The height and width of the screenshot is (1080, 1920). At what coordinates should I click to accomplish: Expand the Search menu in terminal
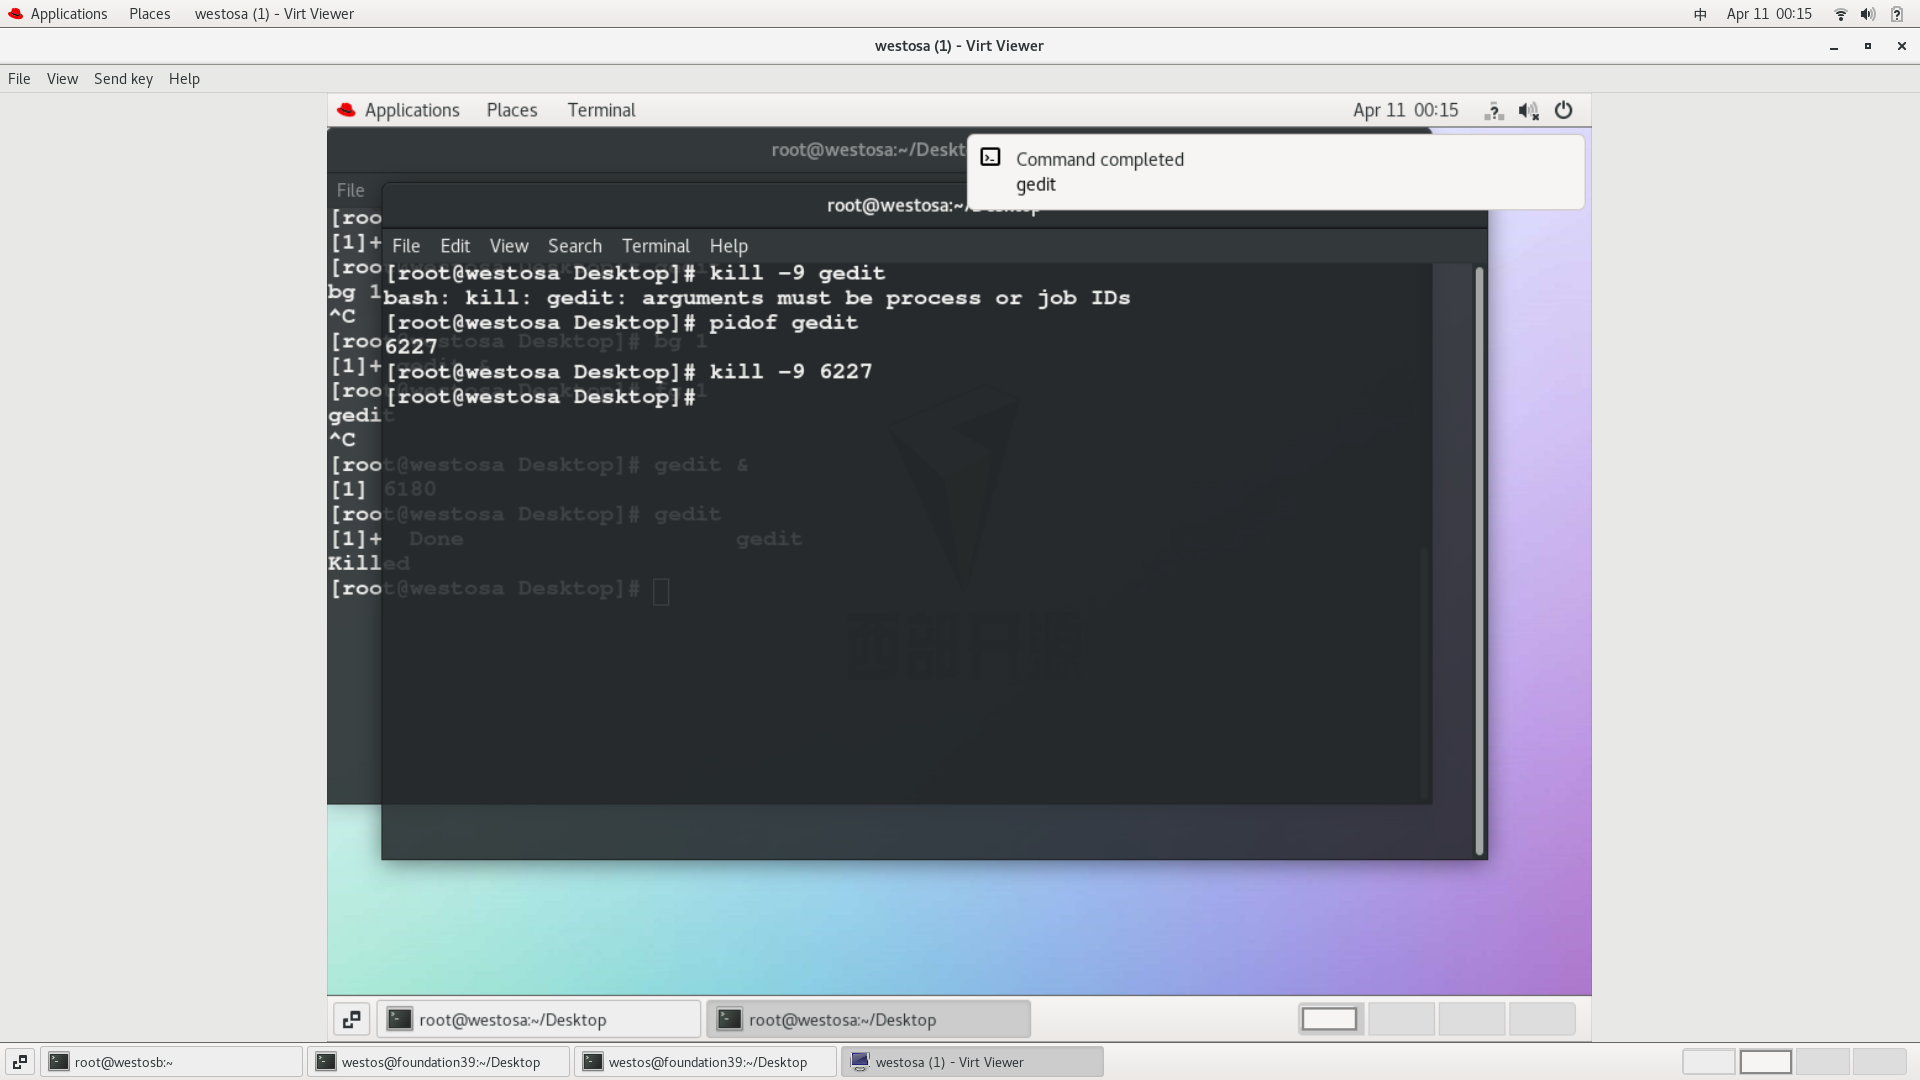point(574,245)
